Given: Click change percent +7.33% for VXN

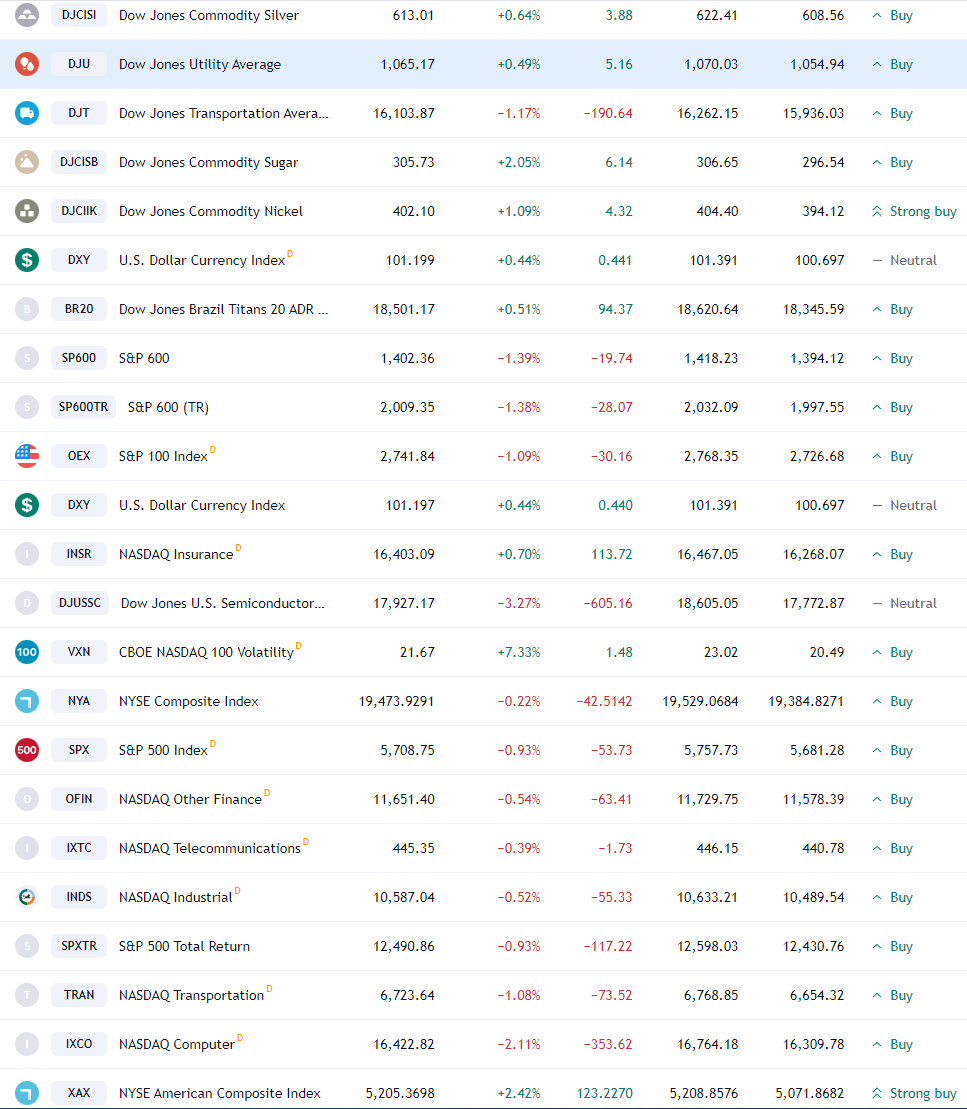Looking at the screenshot, I should tap(519, 652).
